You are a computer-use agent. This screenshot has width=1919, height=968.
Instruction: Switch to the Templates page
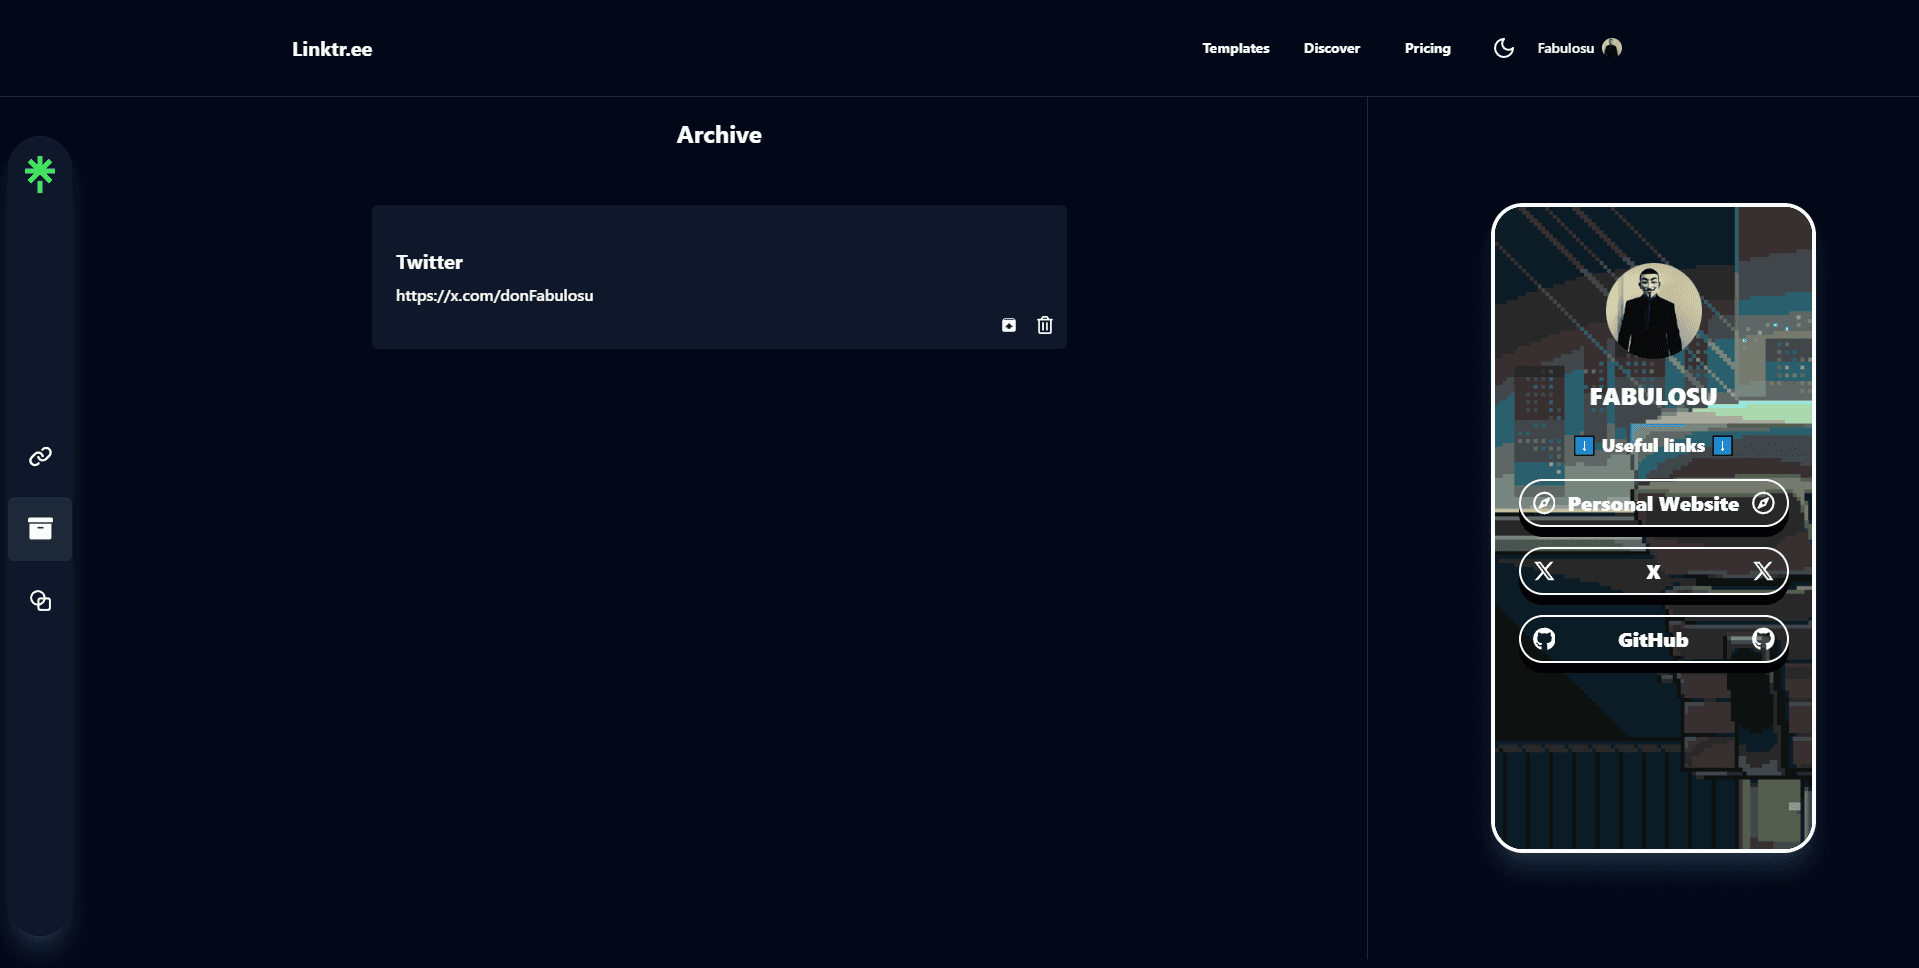click(x=1235, y=47)
